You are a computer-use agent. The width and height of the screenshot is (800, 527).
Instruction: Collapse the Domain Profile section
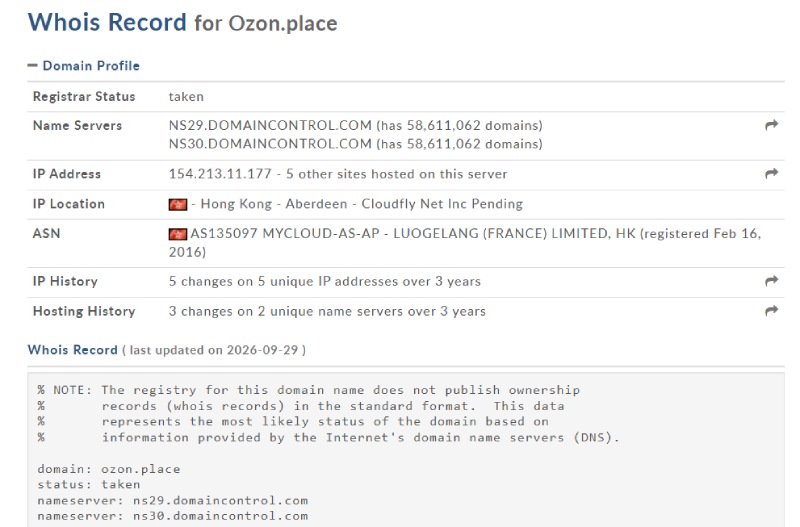(x=33, y=65)
